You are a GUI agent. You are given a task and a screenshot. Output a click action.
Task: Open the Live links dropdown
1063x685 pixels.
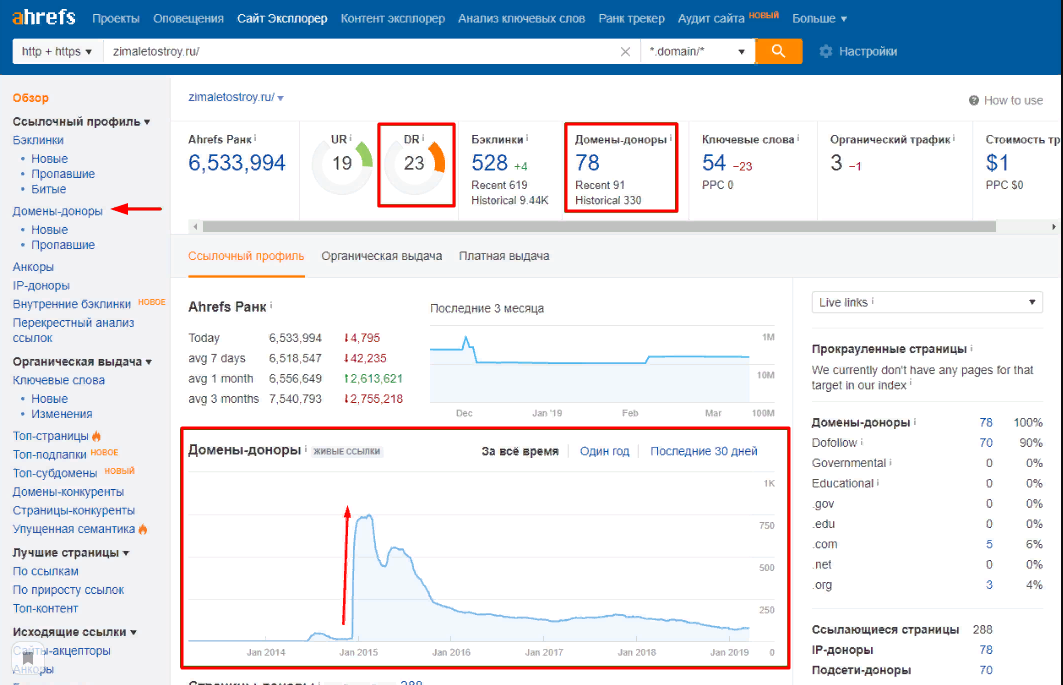pos(927,302)
